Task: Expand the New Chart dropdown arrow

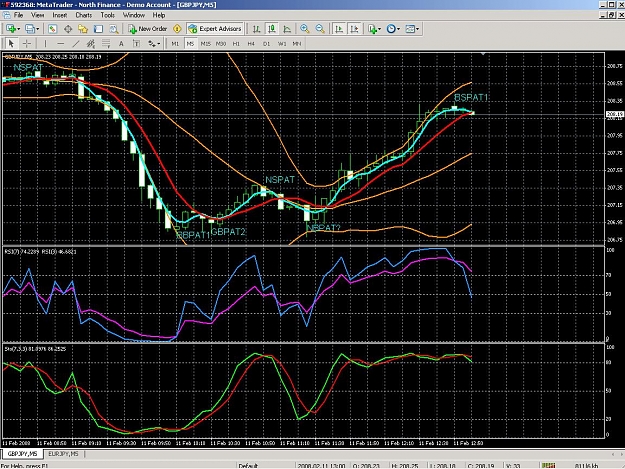Action: click(x=18, y=29)
